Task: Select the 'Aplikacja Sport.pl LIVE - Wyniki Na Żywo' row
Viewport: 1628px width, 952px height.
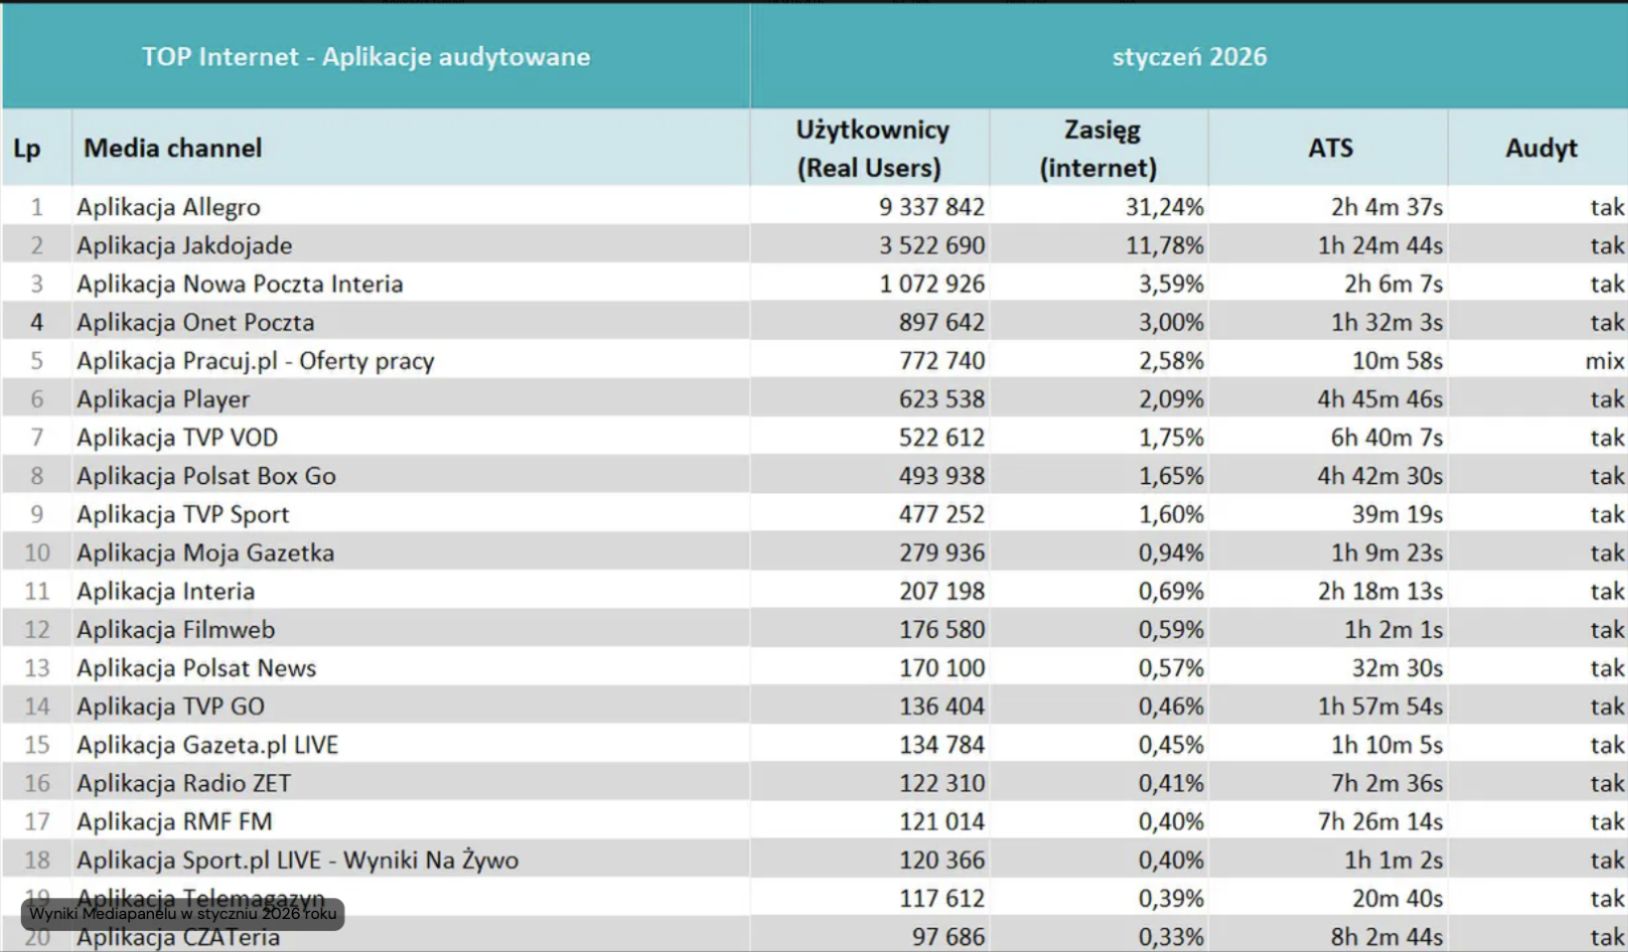Action: pos(296,859)
